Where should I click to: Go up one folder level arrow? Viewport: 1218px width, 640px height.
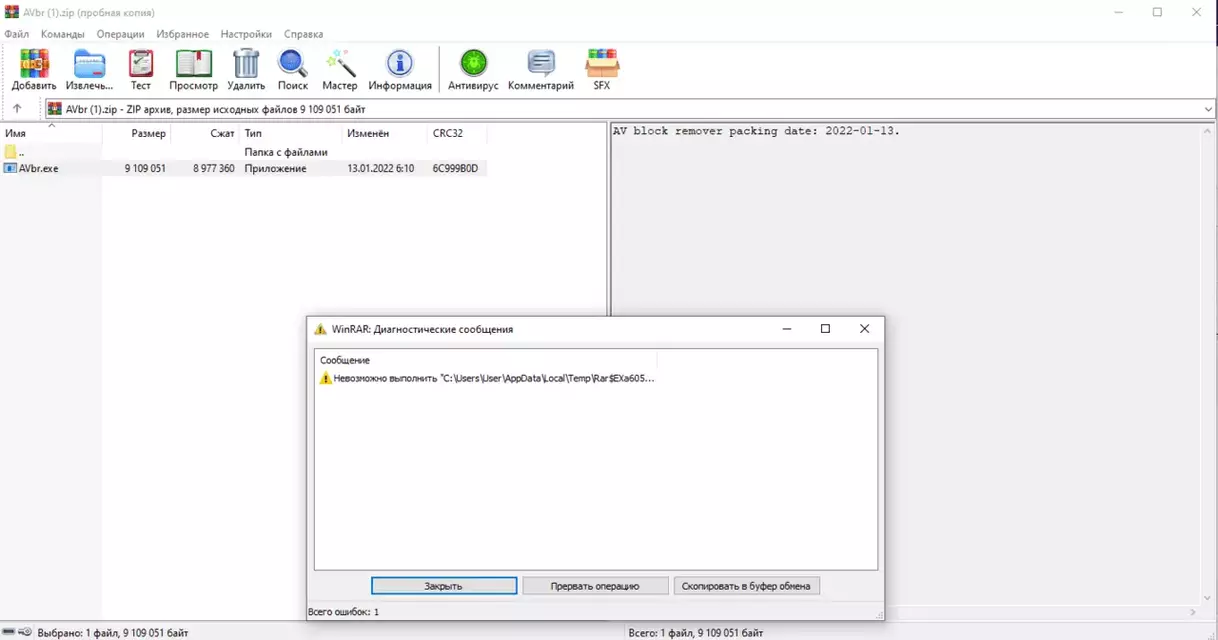17,108
